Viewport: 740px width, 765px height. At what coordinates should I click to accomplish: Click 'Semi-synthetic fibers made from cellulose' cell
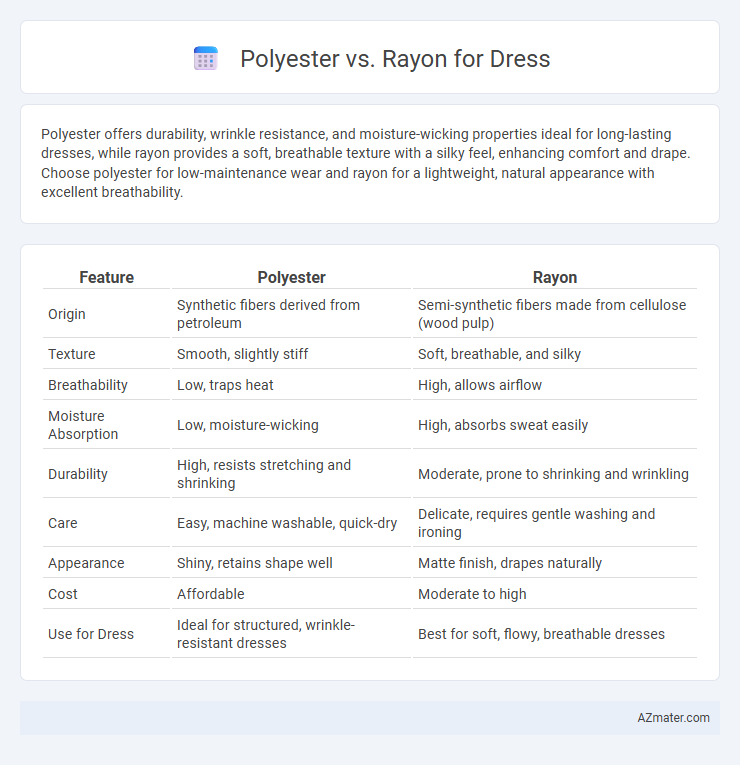tap(555, 314)
